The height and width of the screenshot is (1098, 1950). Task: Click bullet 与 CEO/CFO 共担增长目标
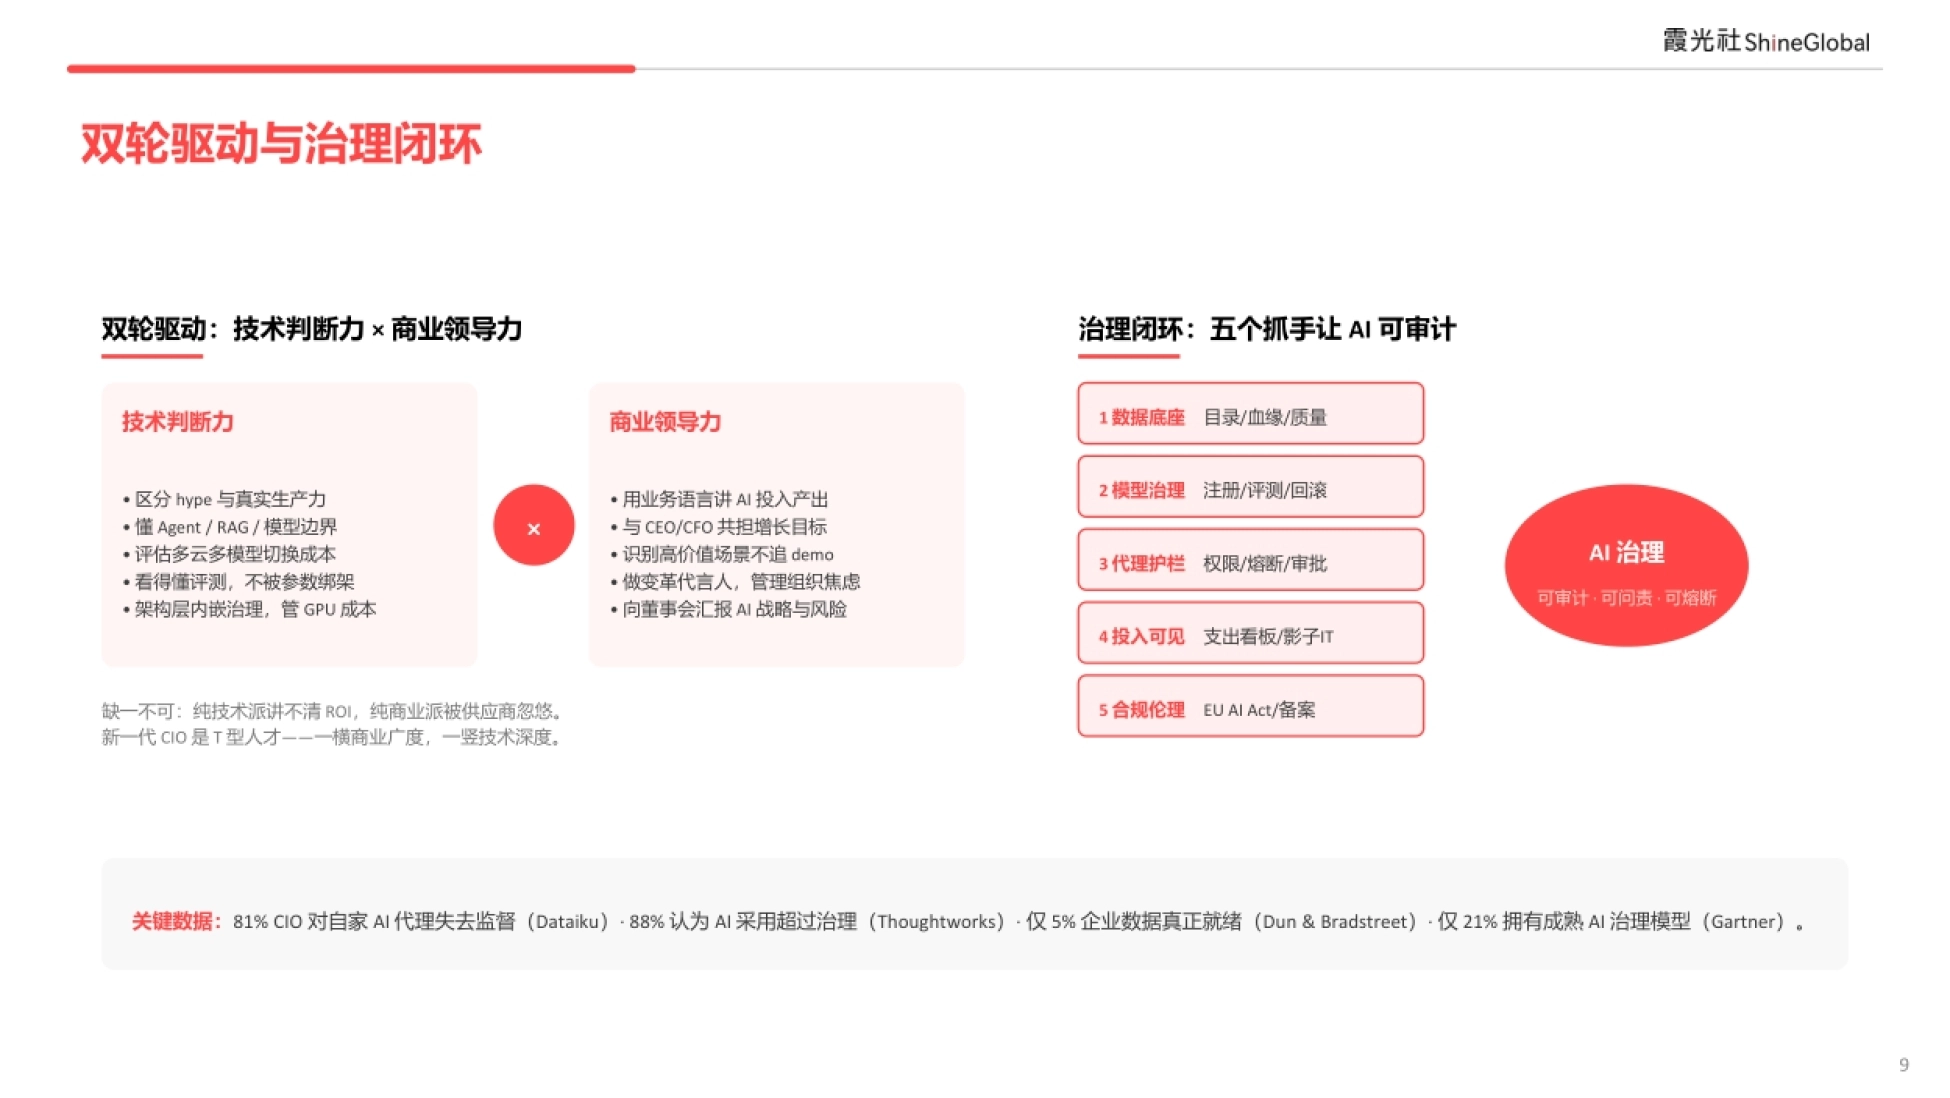coord(718,527)
